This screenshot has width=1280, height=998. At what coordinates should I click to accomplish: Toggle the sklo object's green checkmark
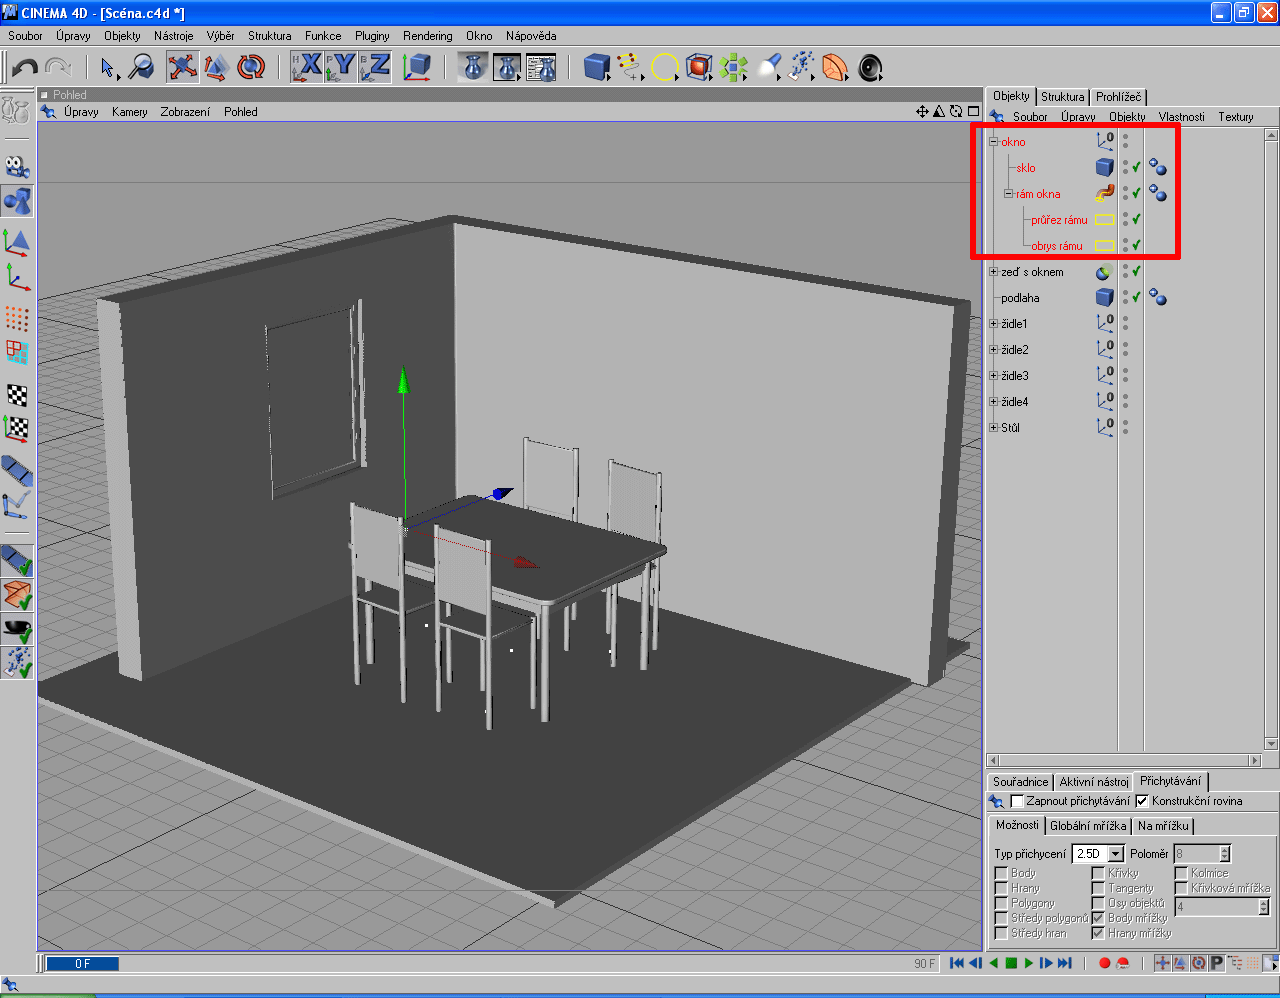click(1136, 167)
